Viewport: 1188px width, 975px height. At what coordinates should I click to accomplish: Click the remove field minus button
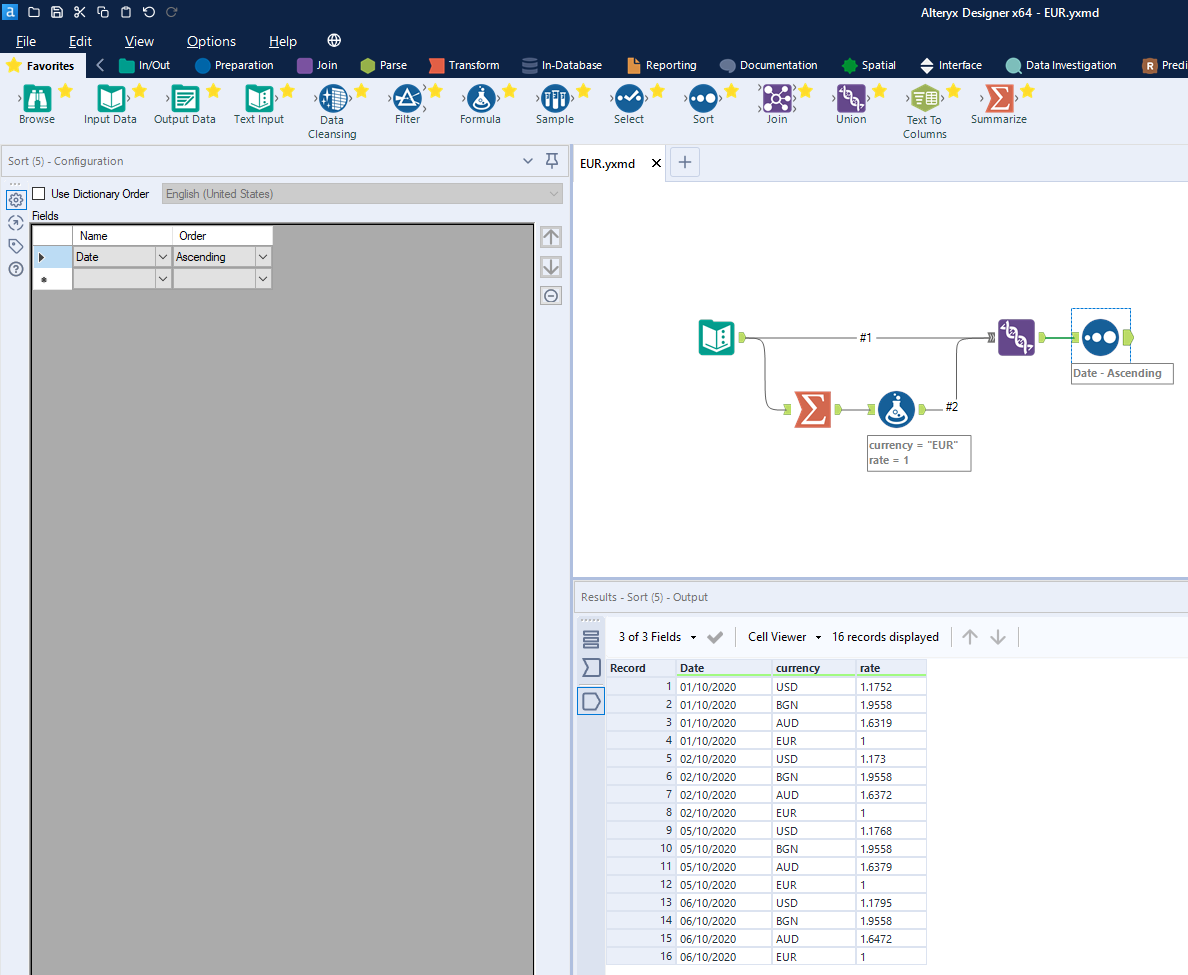coord(551,295)
